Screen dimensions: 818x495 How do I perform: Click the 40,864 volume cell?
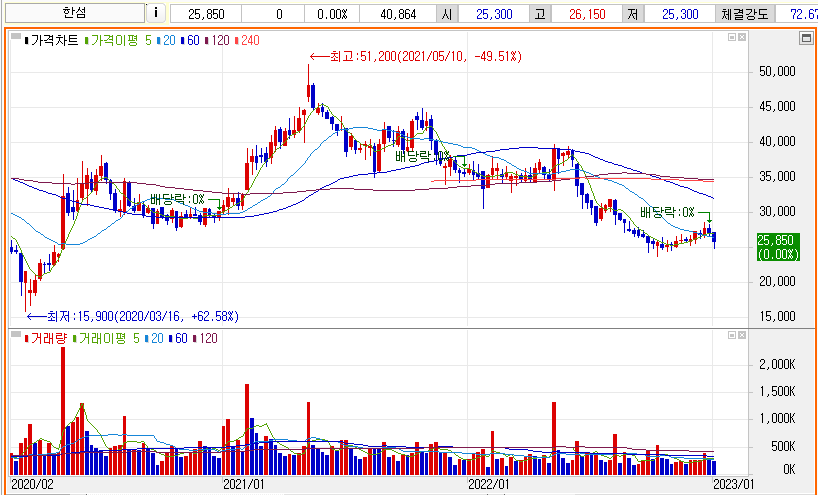[x=399, y=14]
